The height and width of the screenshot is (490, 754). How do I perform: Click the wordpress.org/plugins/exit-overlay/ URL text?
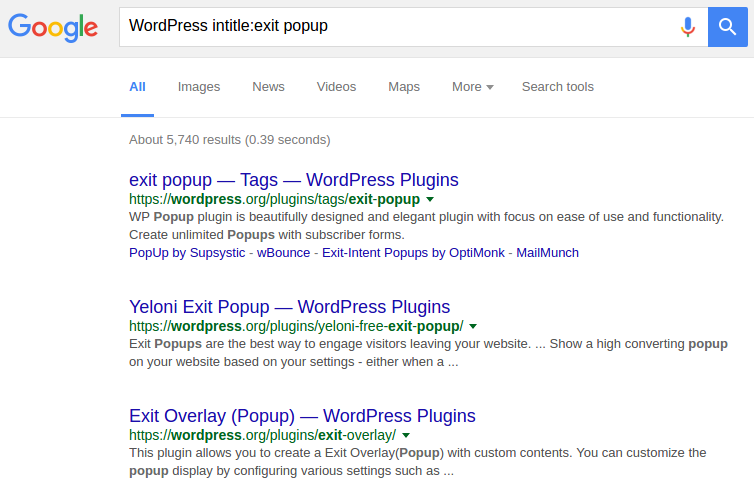pyautogui.click(x=263, y=435)
